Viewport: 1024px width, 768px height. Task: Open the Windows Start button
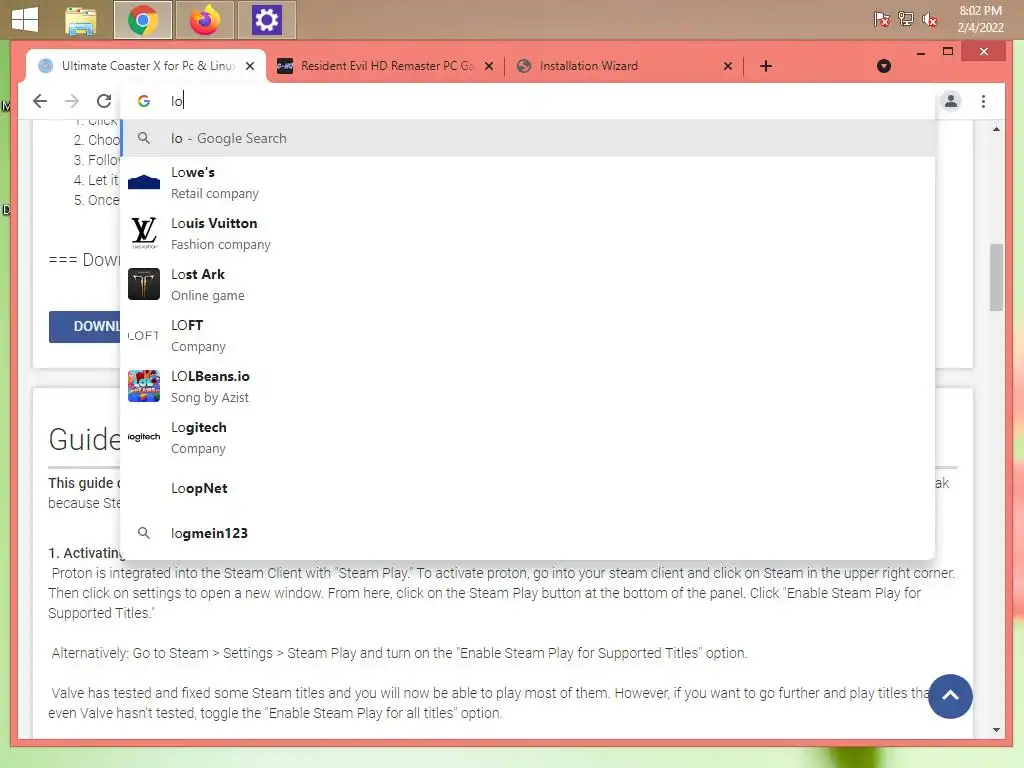point(25,20)
